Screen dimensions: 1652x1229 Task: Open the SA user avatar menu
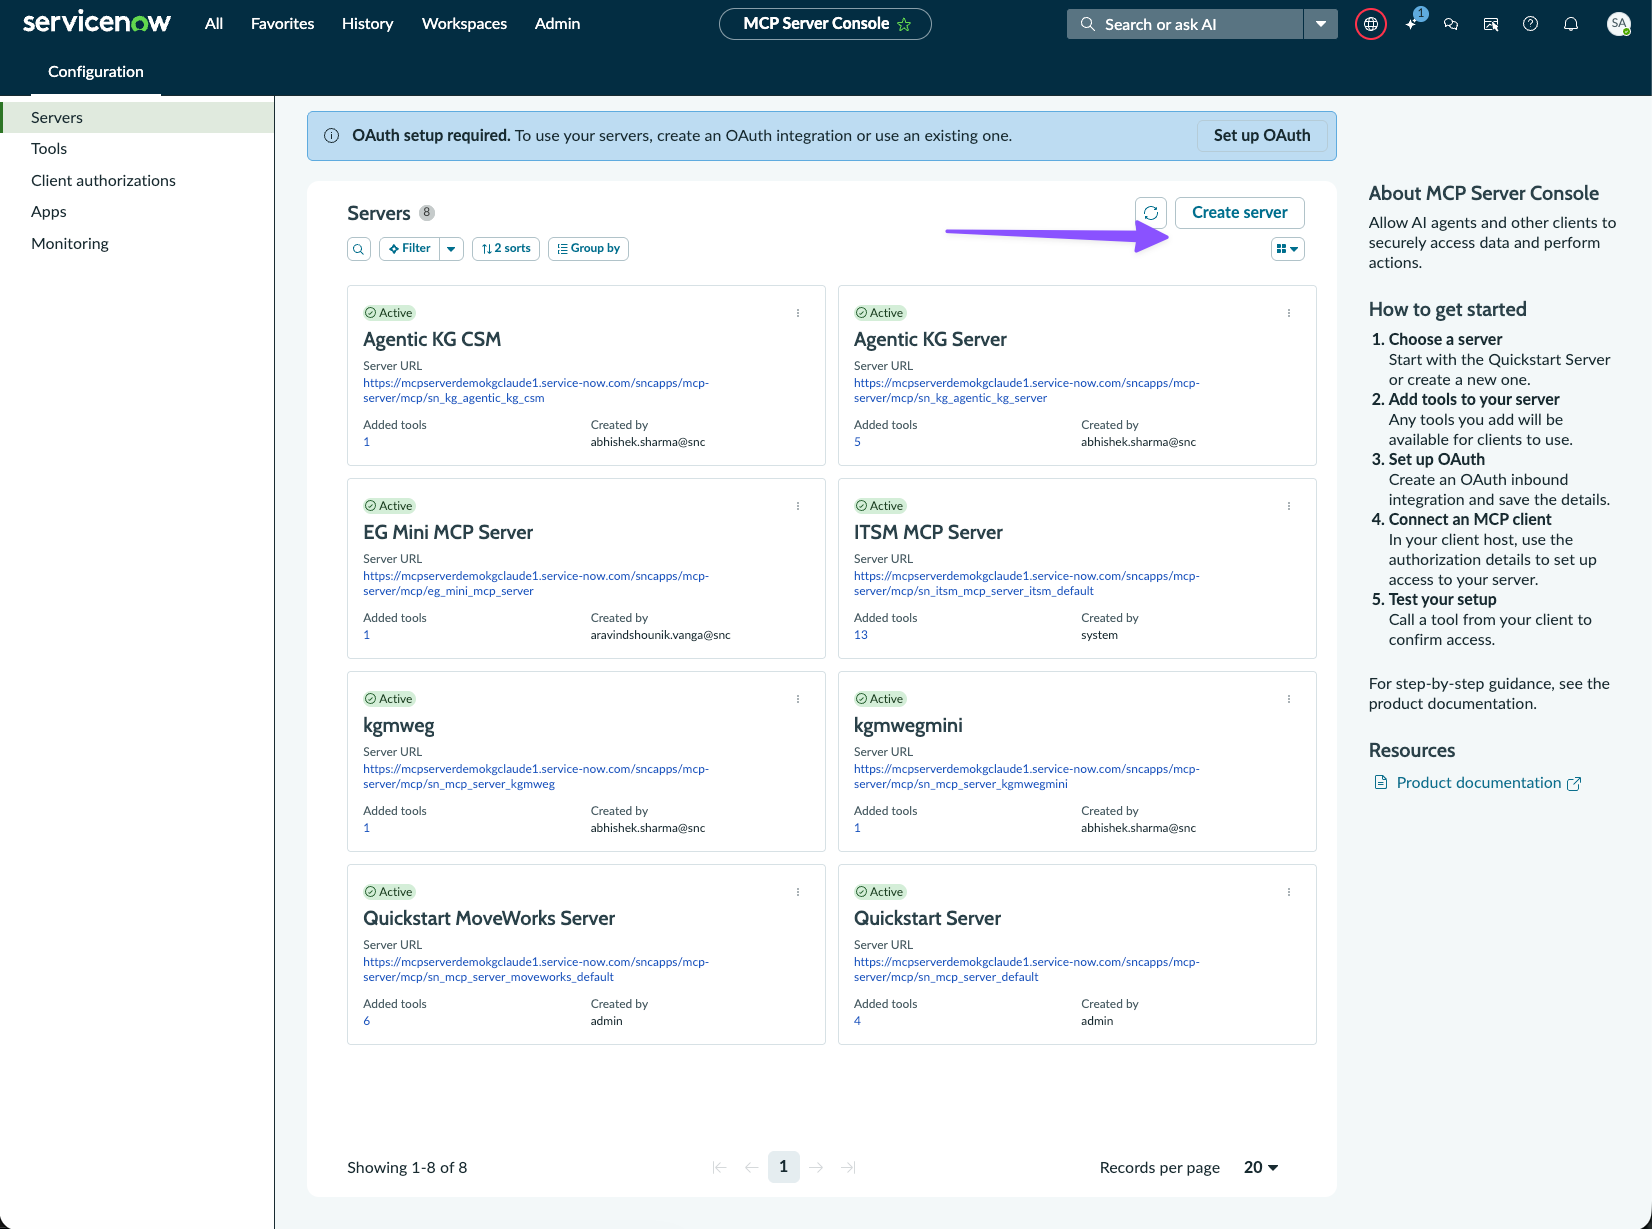click(x=1618, y=24)
